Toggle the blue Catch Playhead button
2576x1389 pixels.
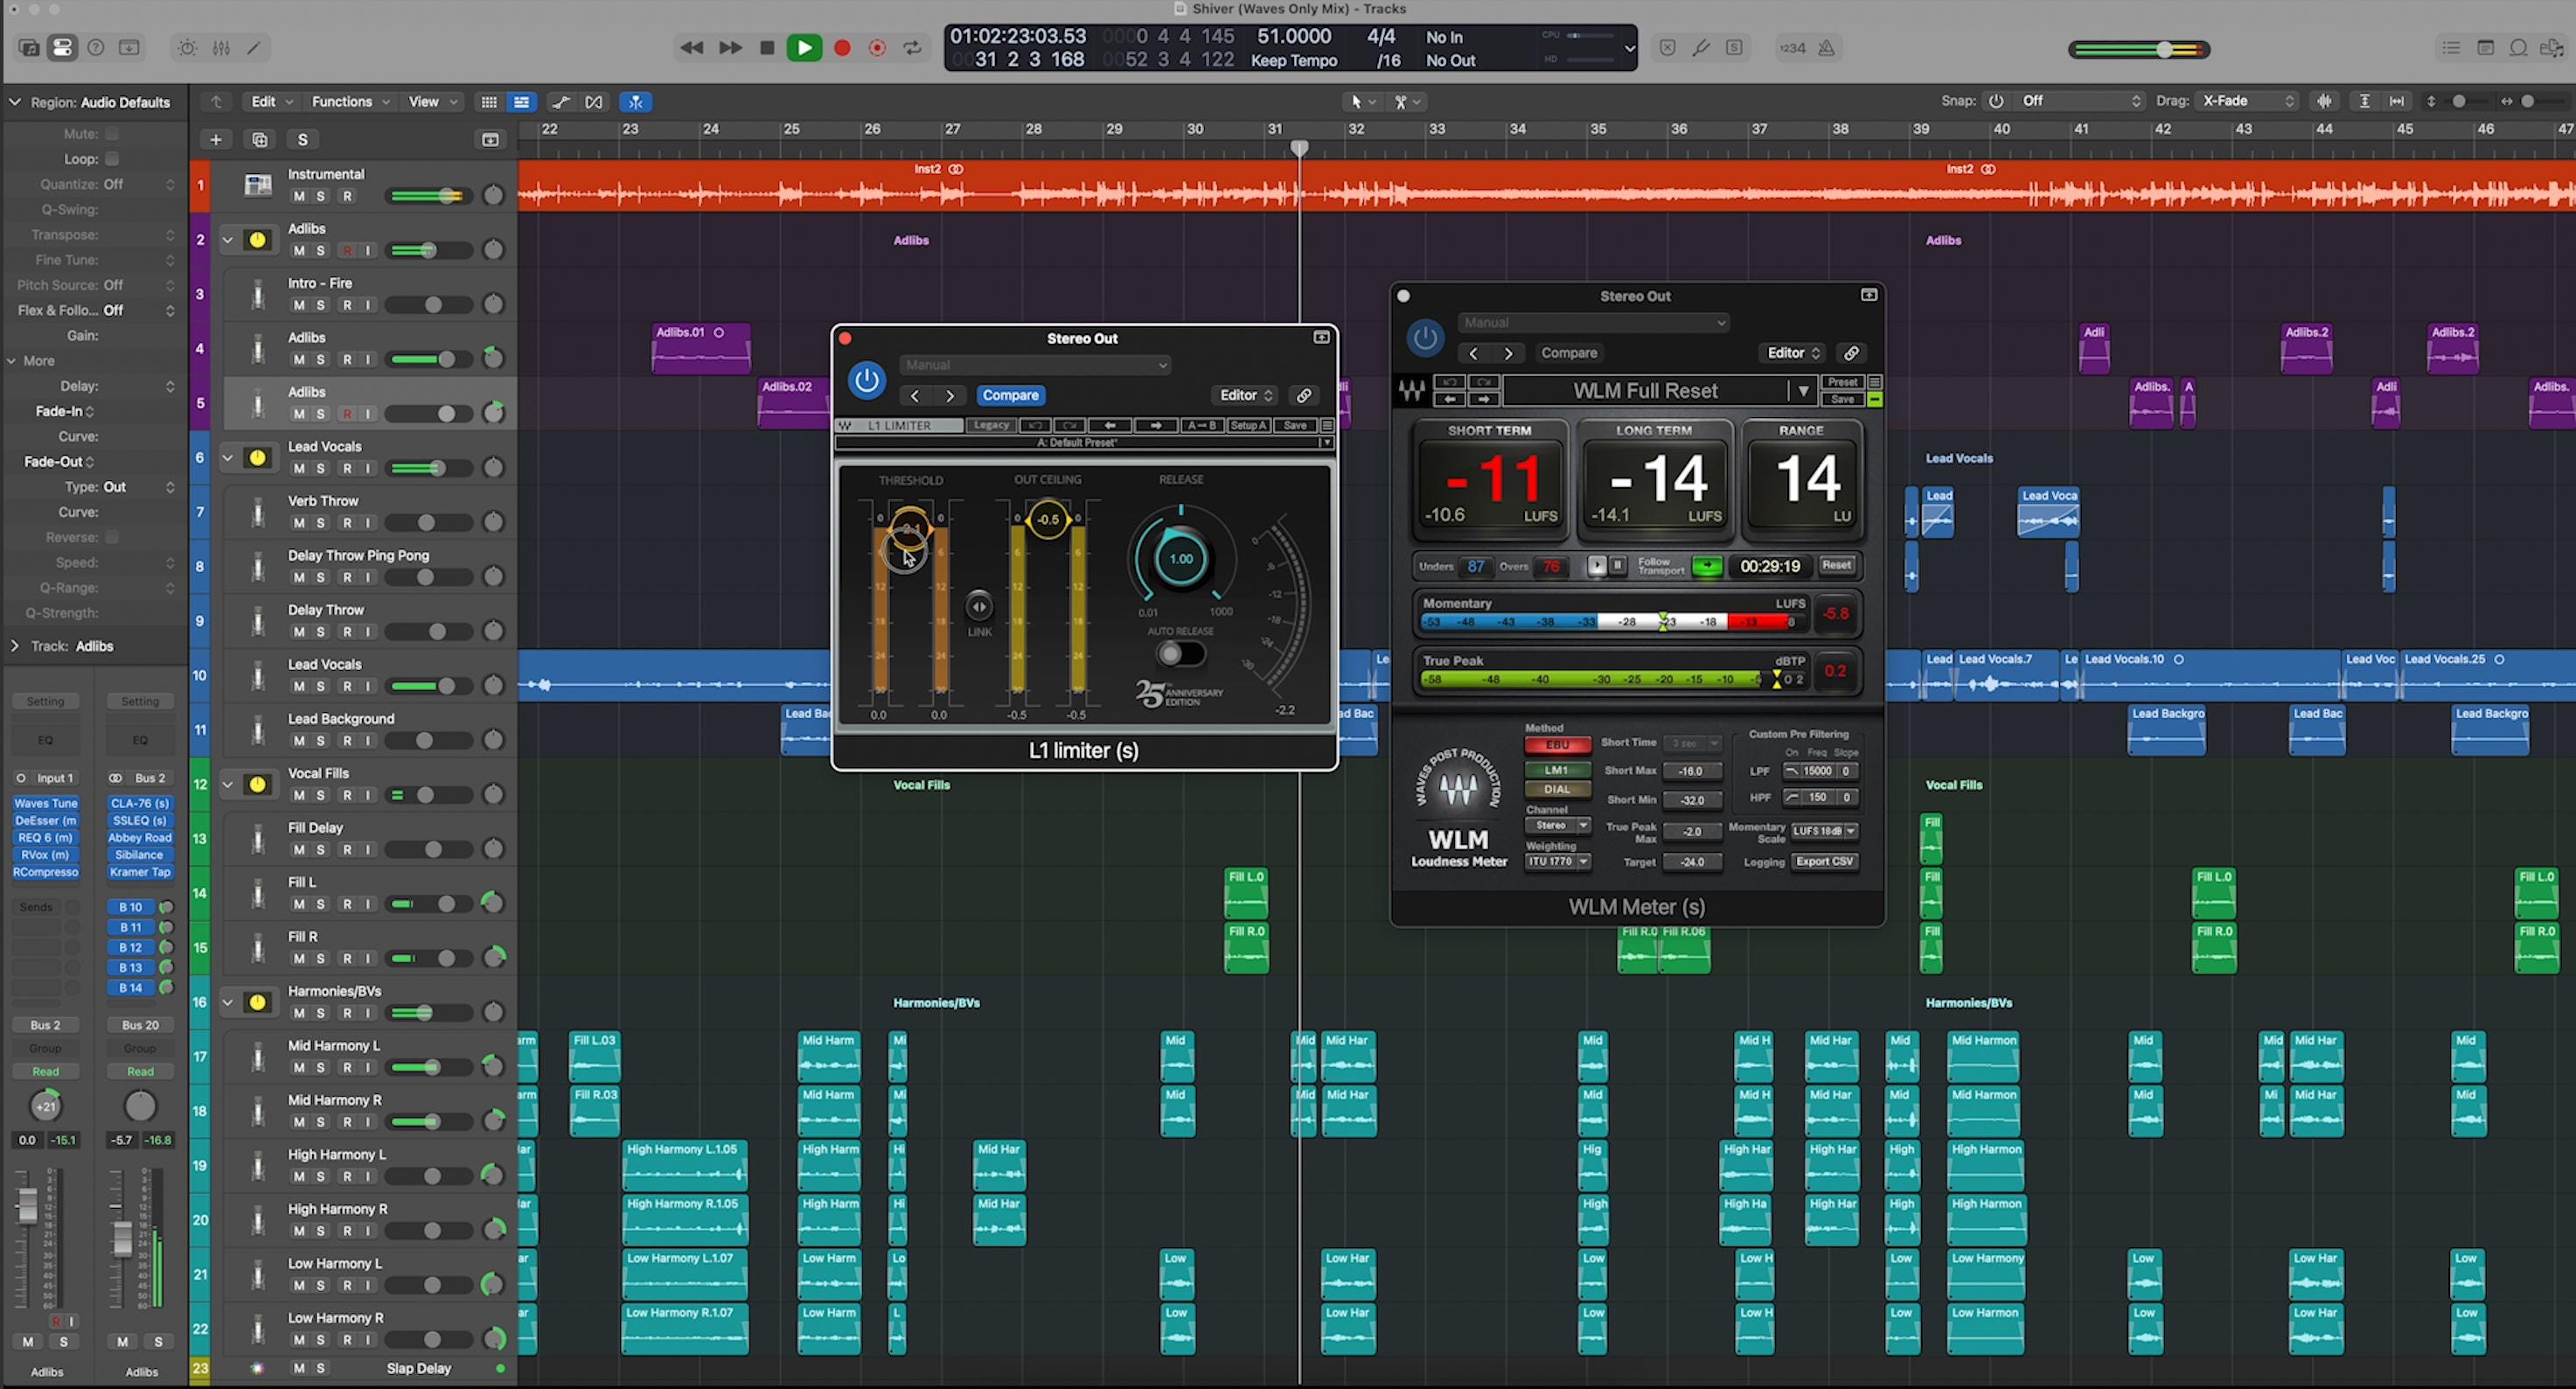(x=636, y=102)
